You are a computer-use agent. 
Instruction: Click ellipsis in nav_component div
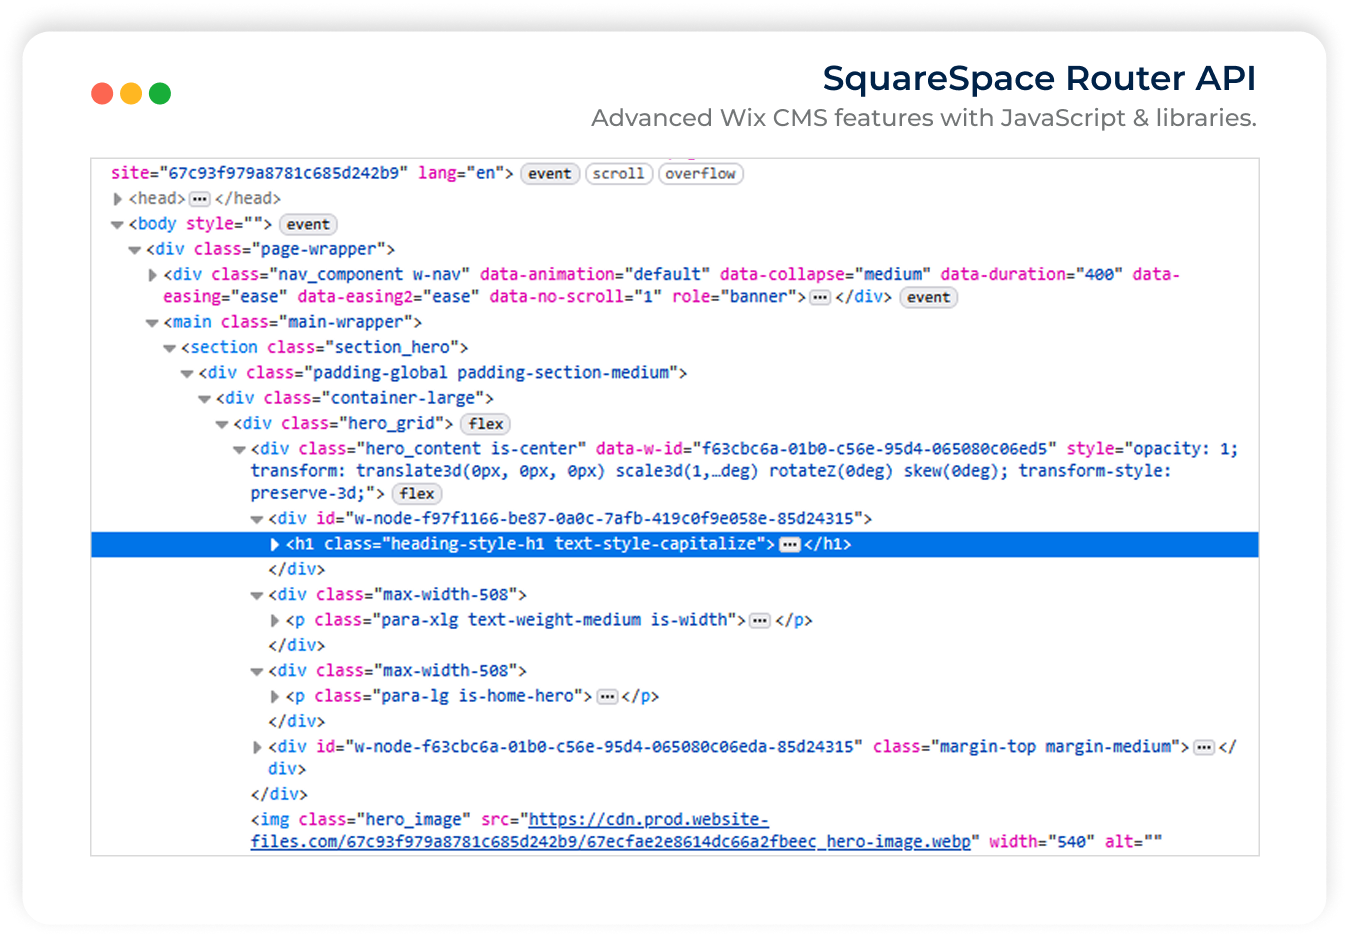pos(820,298)
